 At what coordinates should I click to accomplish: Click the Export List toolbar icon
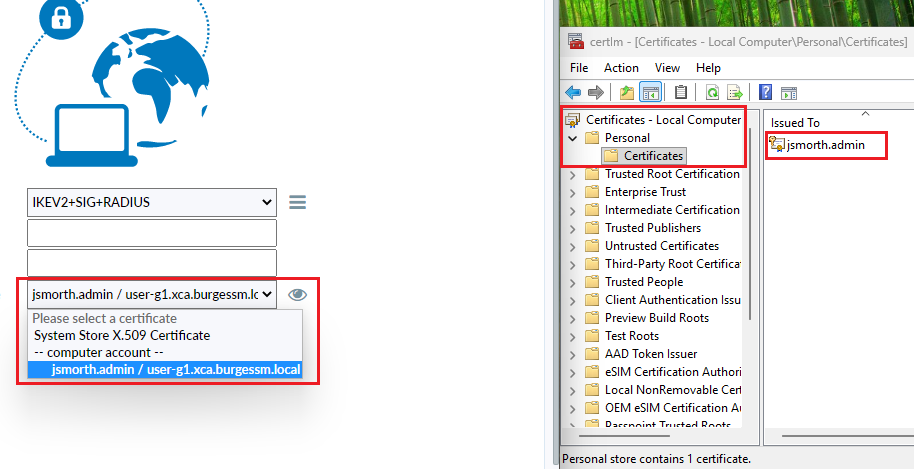[x=734, y=92]
